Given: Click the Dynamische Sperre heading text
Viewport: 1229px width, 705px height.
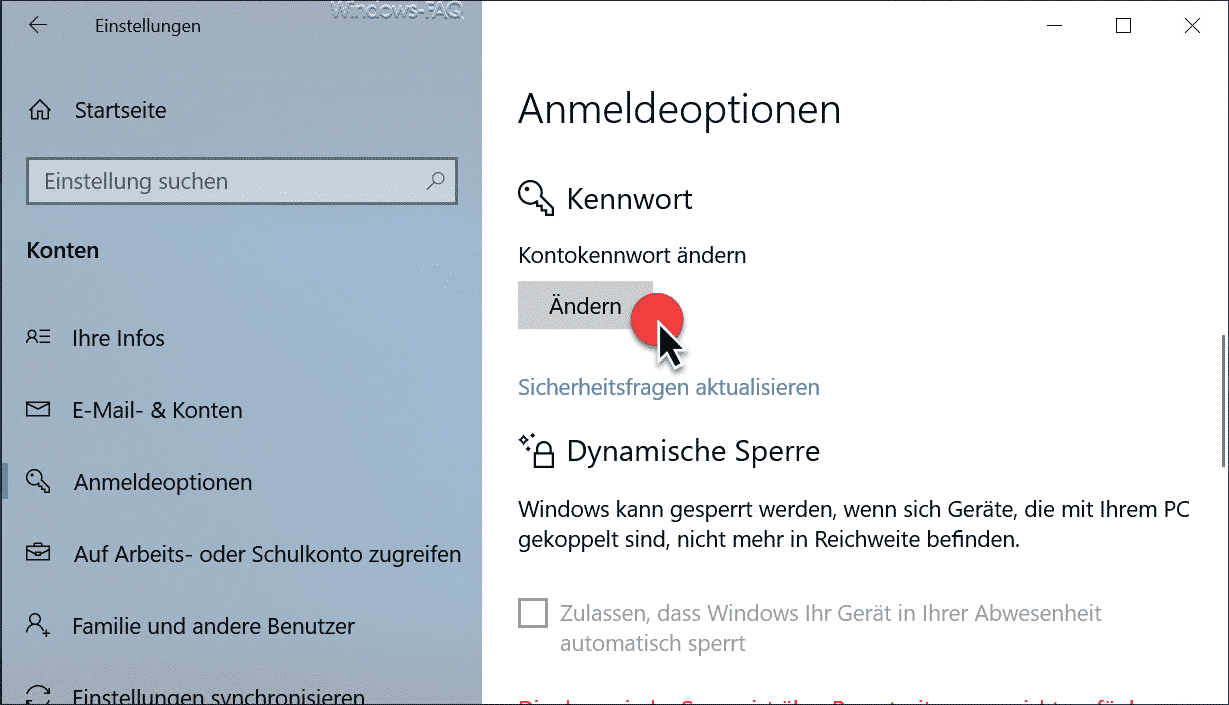Looking at the screenshot, I should (x=693, y=451).
